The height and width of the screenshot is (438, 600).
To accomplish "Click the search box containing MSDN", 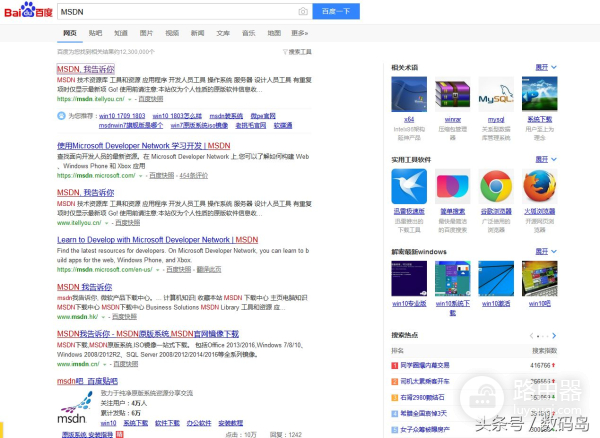I will 175,11.
